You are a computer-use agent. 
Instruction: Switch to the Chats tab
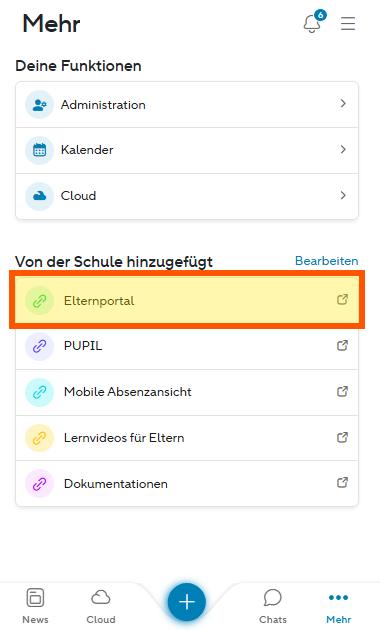(273, 606)
